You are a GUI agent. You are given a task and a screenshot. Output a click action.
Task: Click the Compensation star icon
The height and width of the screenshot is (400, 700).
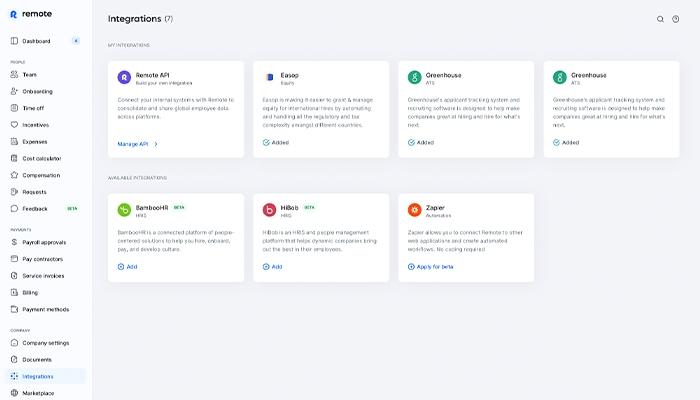(14, 175)
